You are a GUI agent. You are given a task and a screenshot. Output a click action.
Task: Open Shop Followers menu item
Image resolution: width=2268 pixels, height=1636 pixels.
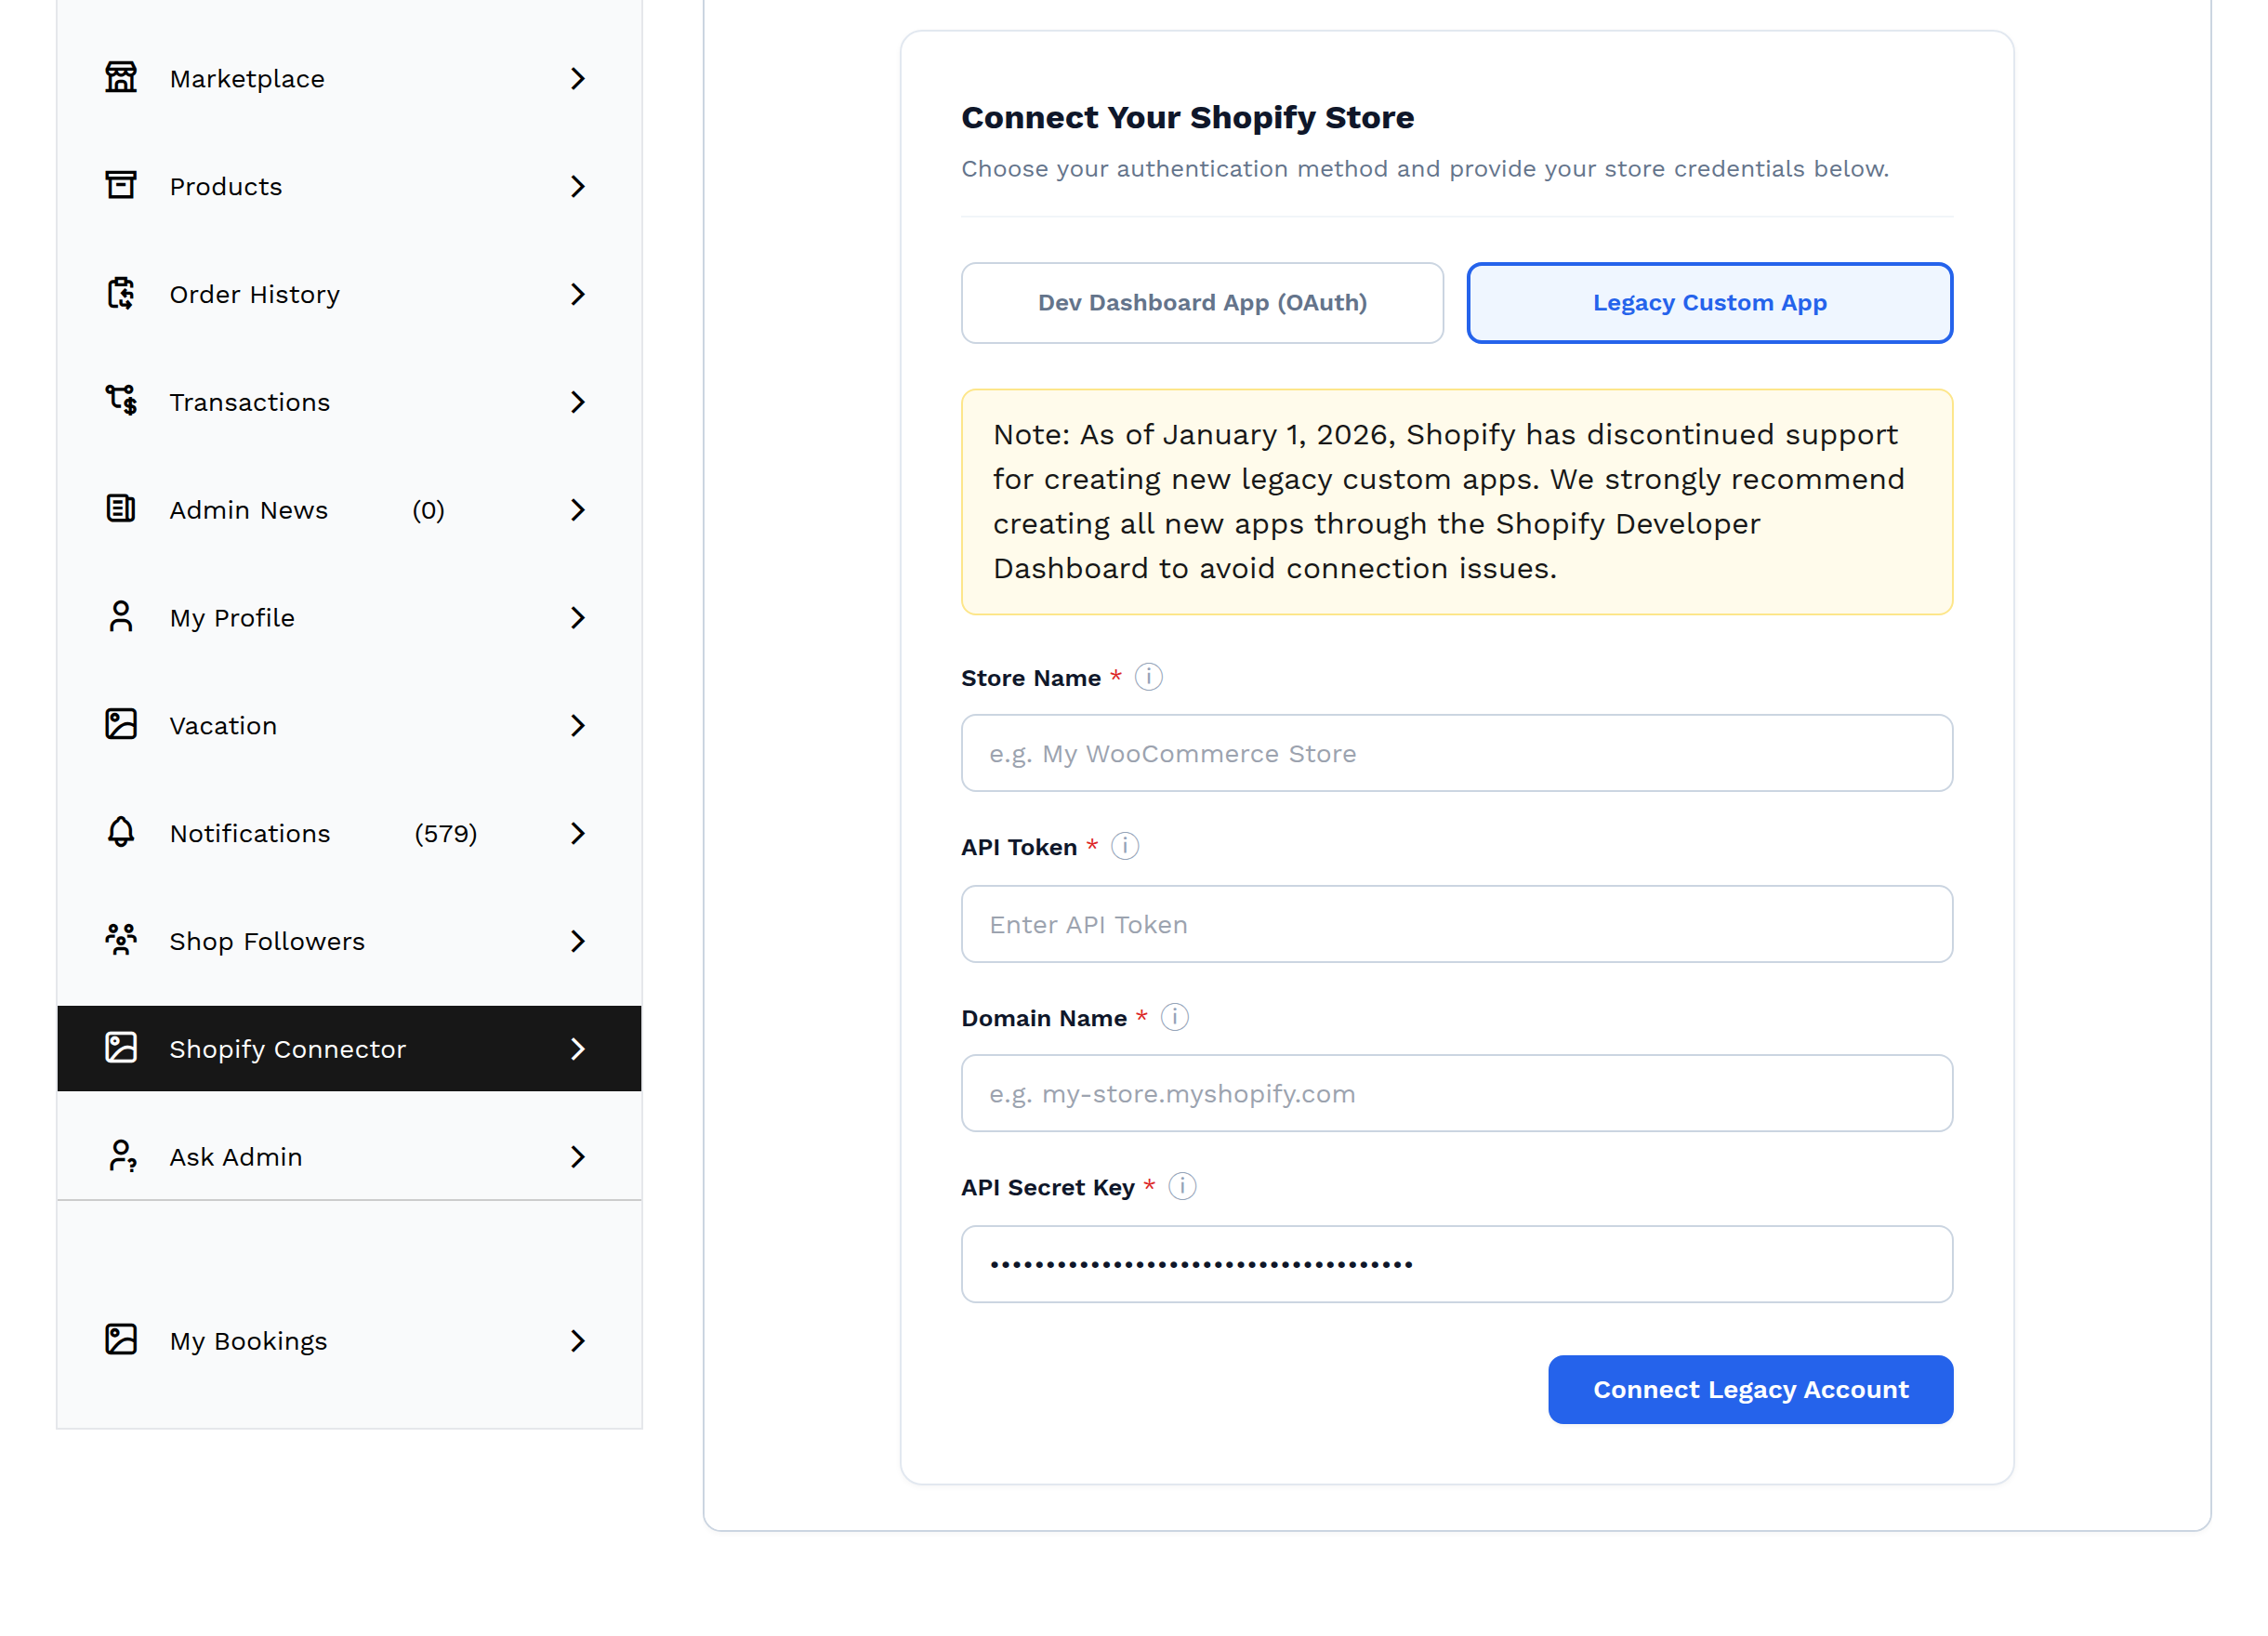349,942
